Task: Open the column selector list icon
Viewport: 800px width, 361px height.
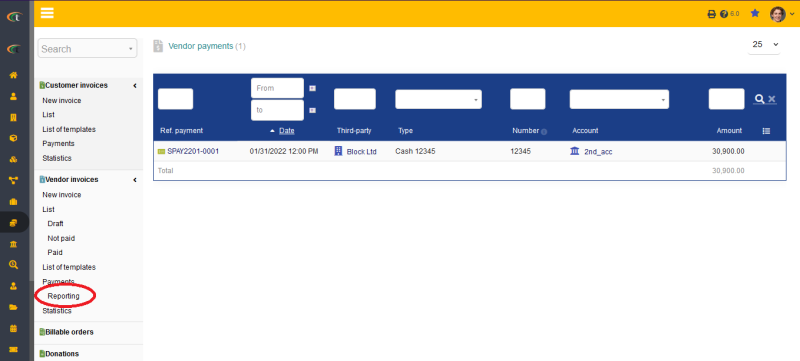Action: (766, 131)
